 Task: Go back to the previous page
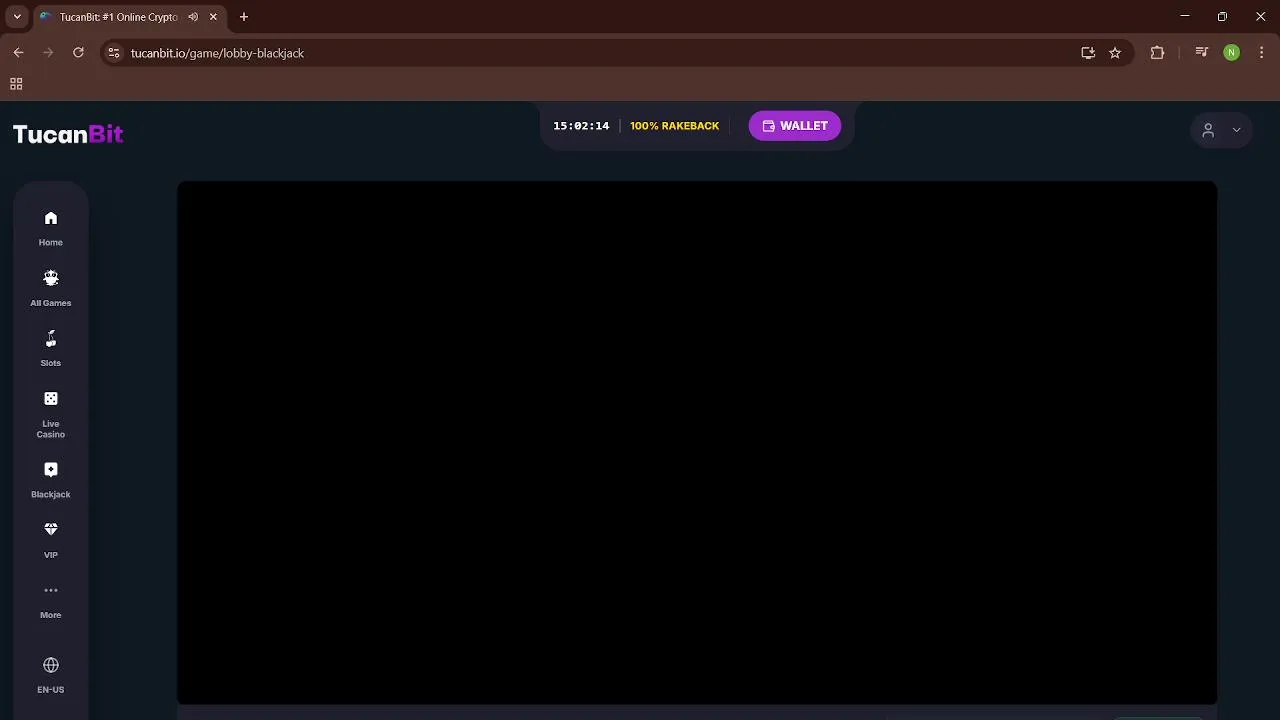click(18, 53)
